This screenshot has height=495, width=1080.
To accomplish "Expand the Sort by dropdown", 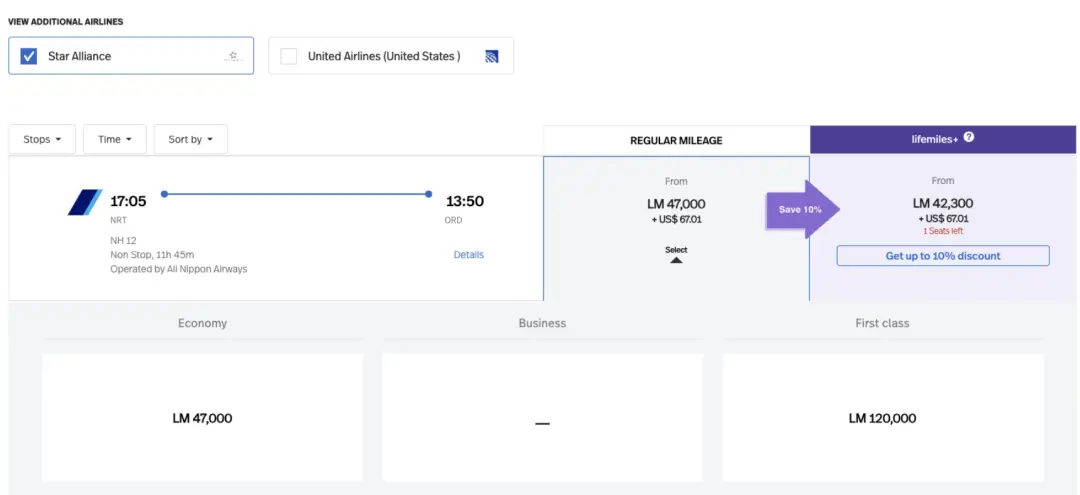I will [x=190, y=139].
